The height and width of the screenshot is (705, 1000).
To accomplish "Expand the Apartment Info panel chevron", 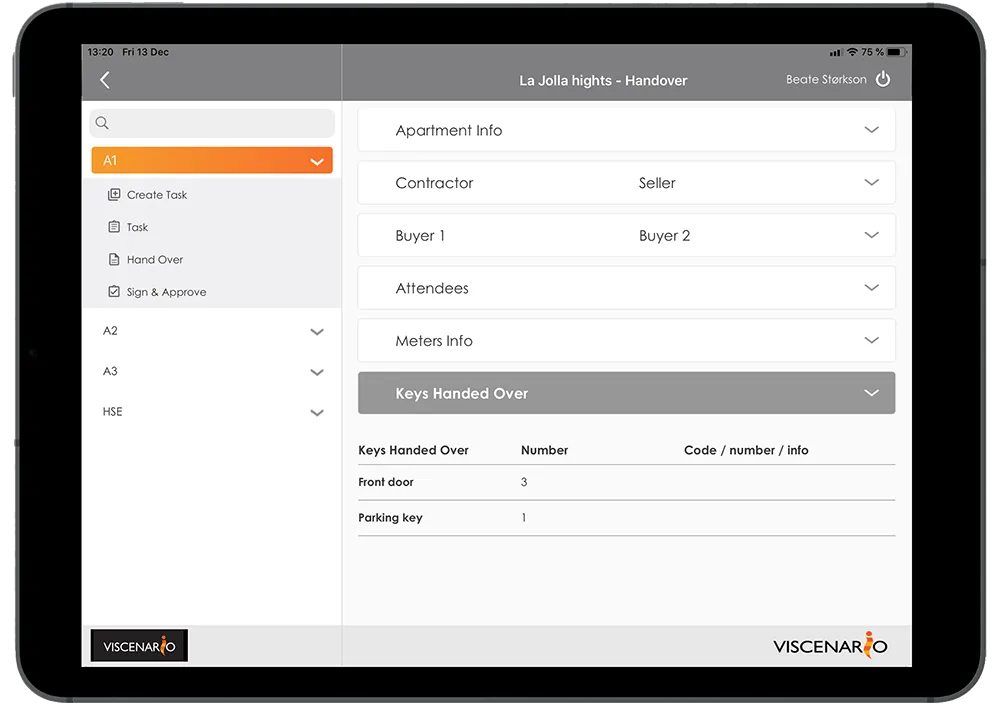I will (871, 130).
